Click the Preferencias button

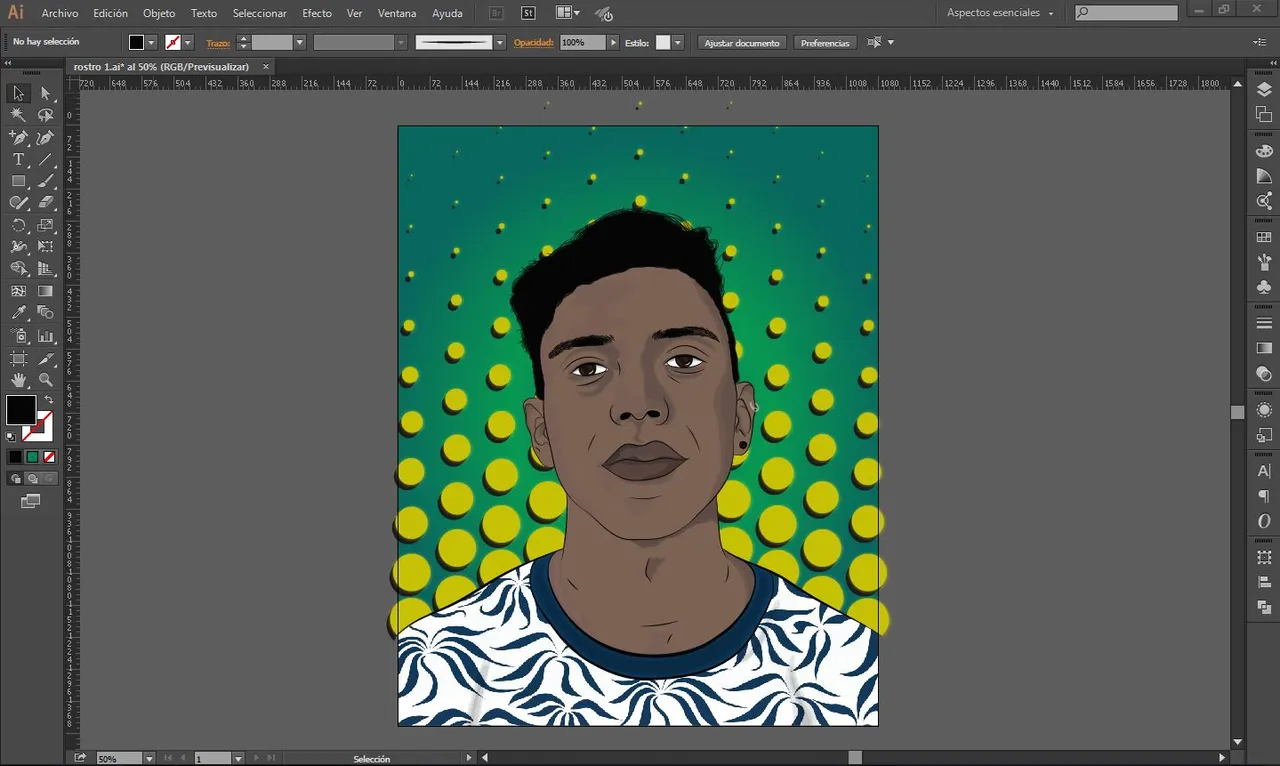pos(825,43)
